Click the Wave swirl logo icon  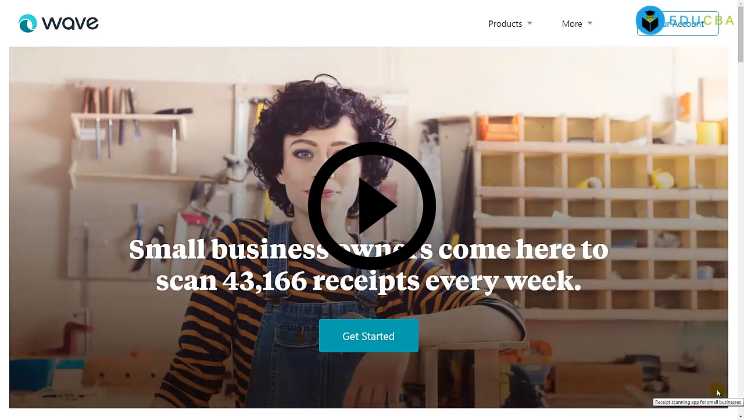(28, 23)
